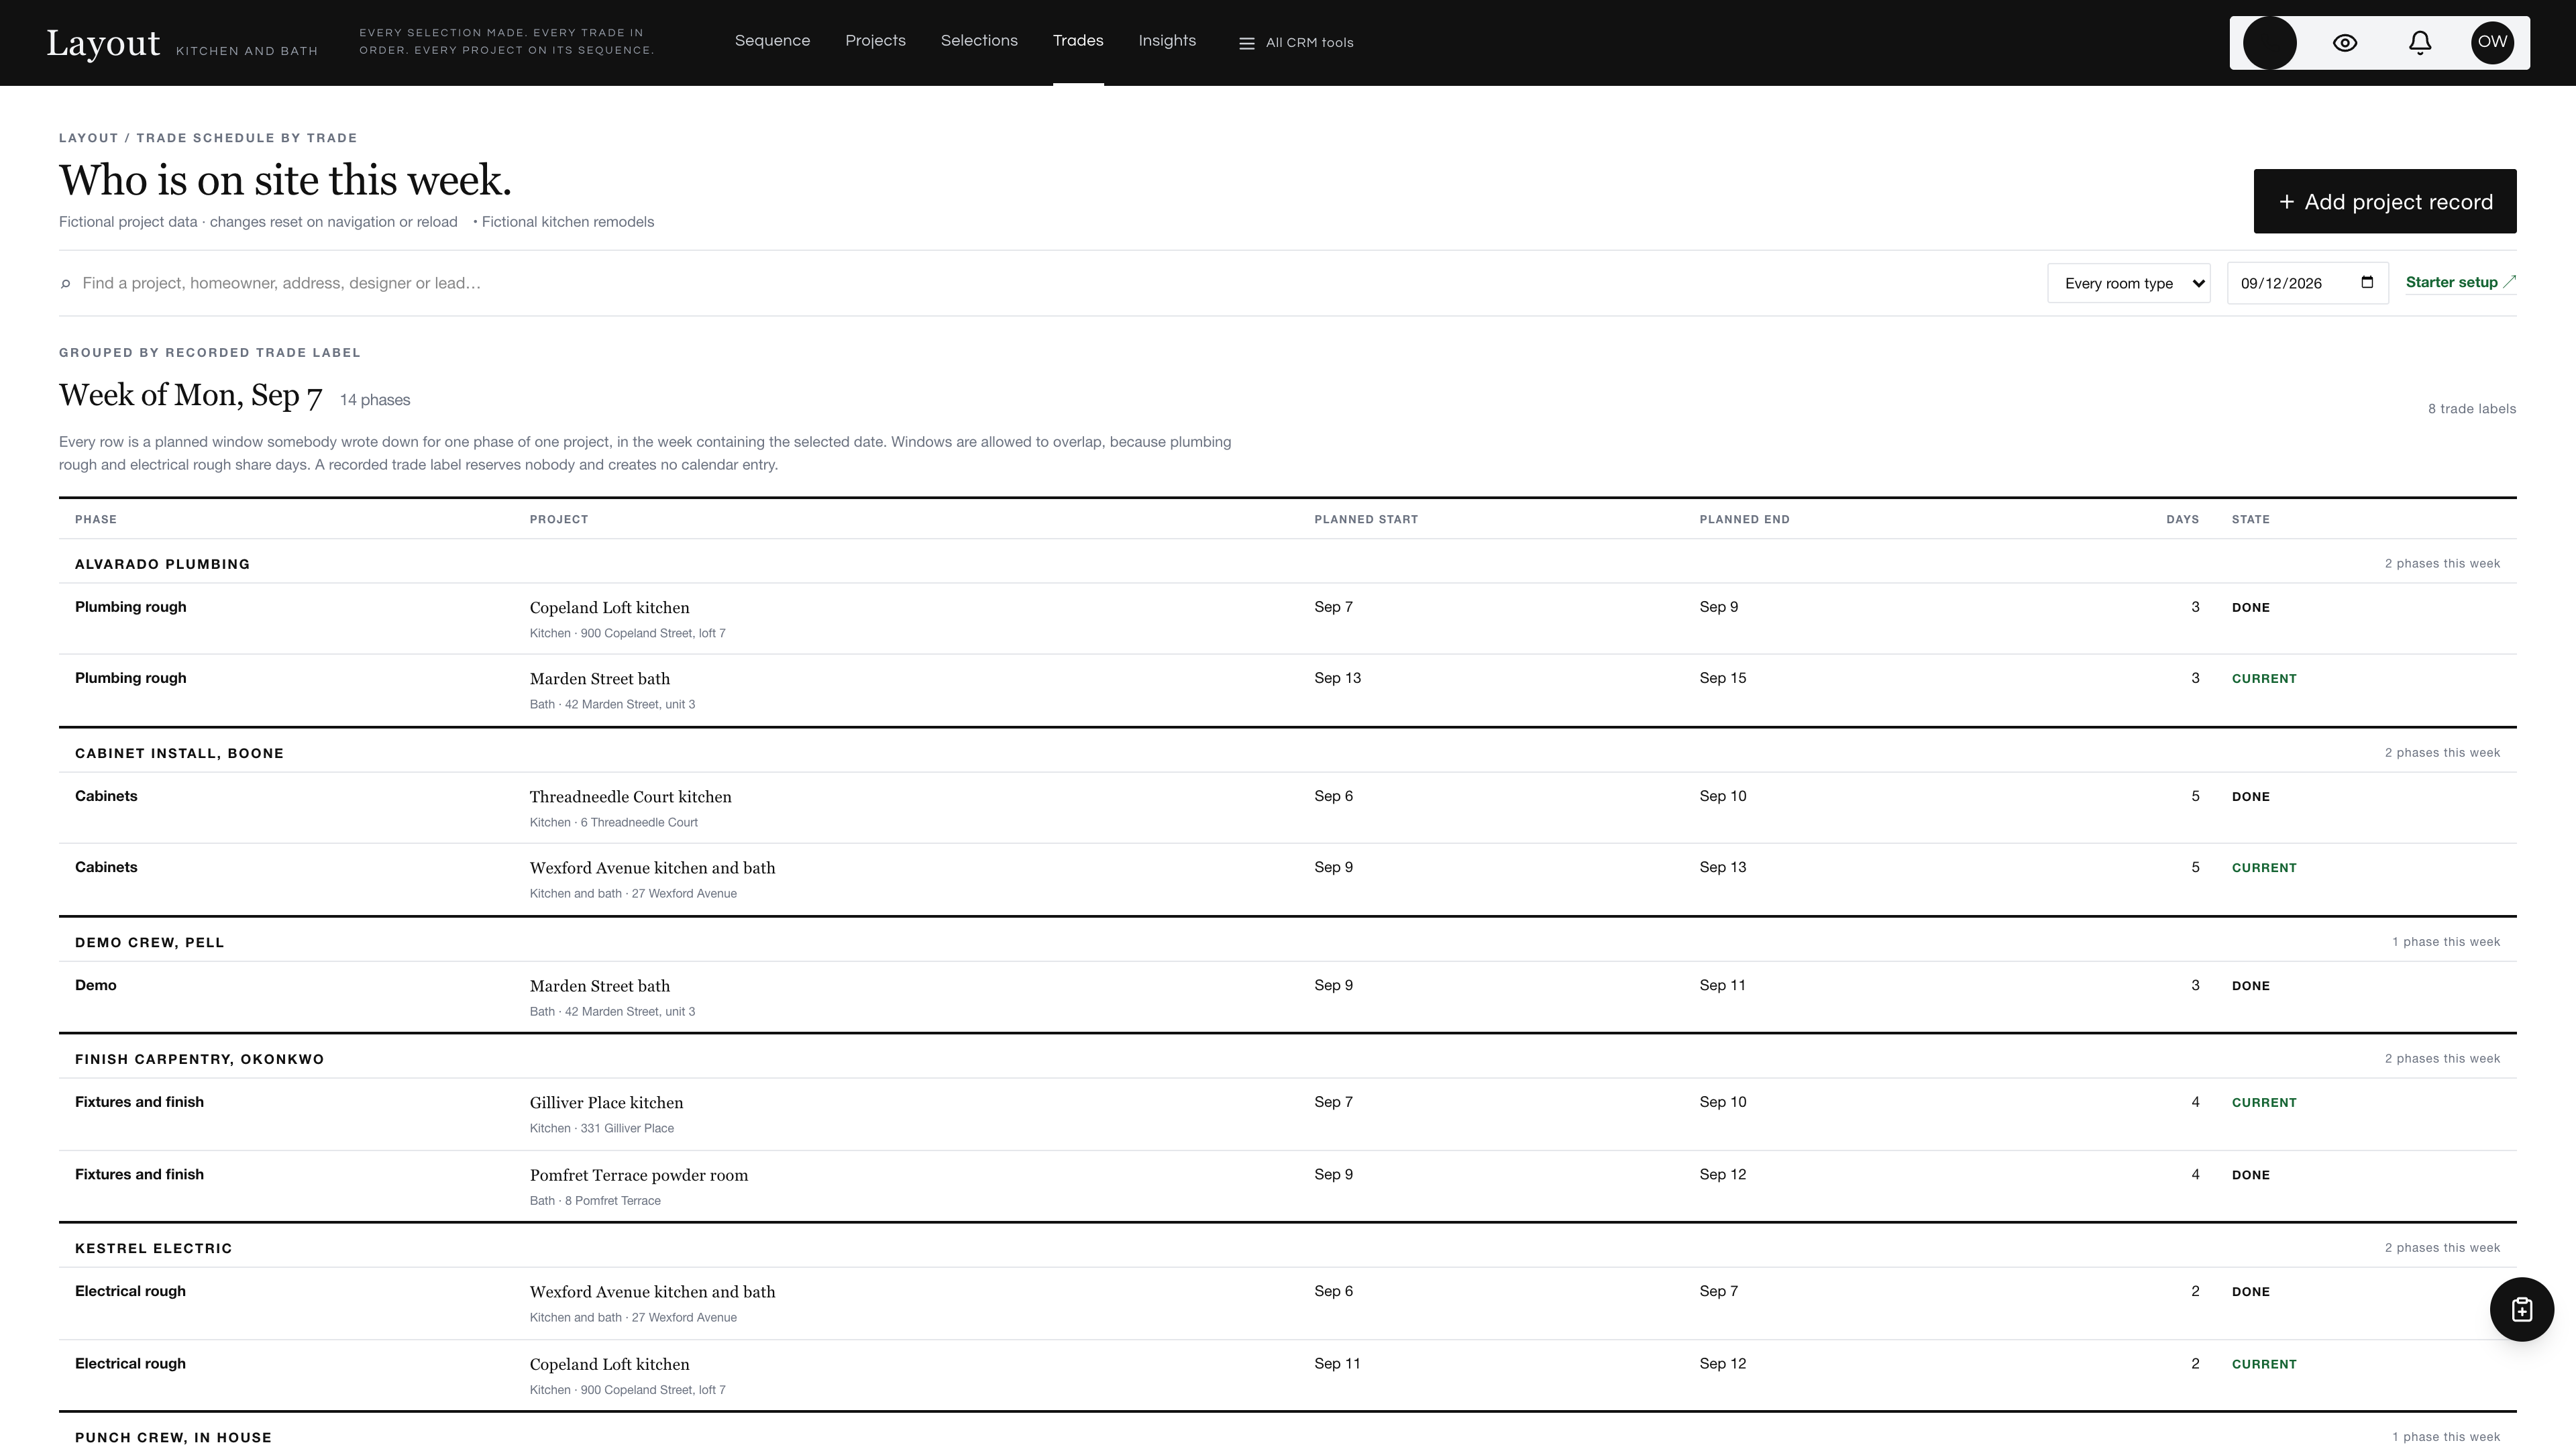Expand the Every room type dropdown
The image size is (2576, 1449).
2129,283
